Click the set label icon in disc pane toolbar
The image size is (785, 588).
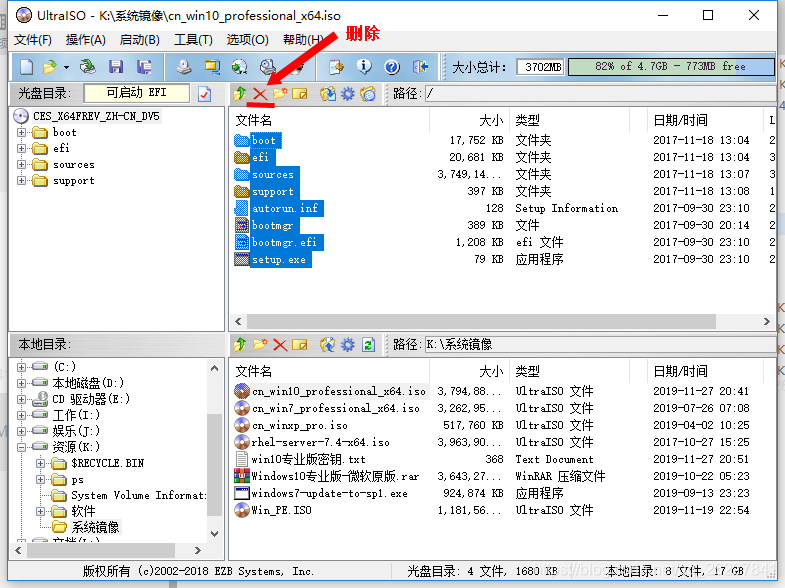(368, 94)
